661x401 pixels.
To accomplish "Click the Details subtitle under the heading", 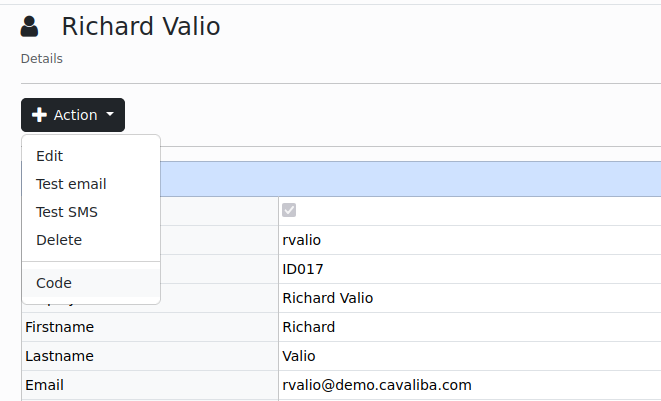I will 42,59.
